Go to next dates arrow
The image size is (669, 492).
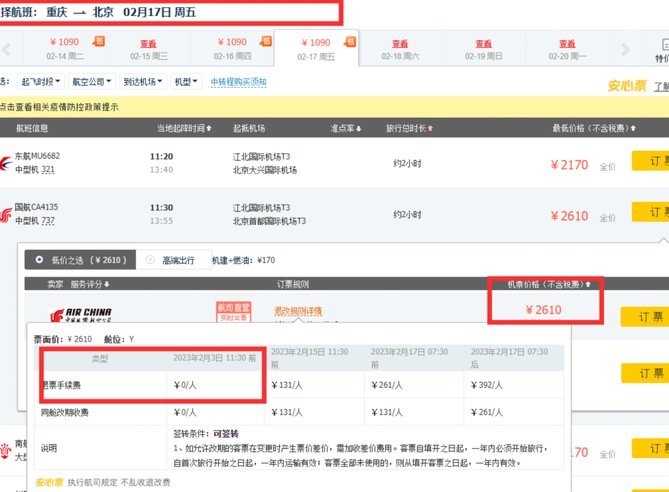[625, 49]
